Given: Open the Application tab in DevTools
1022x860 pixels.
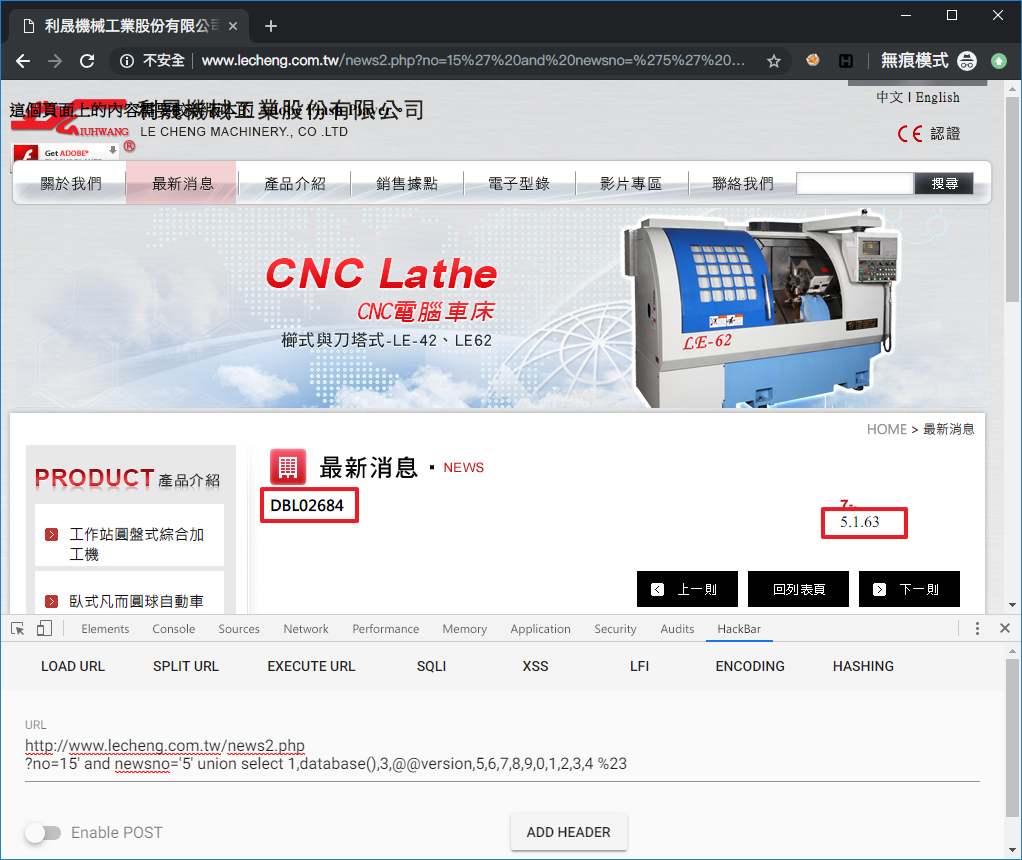Looking at the screenshot, I should pyautogui.click(x=540, y=629).
